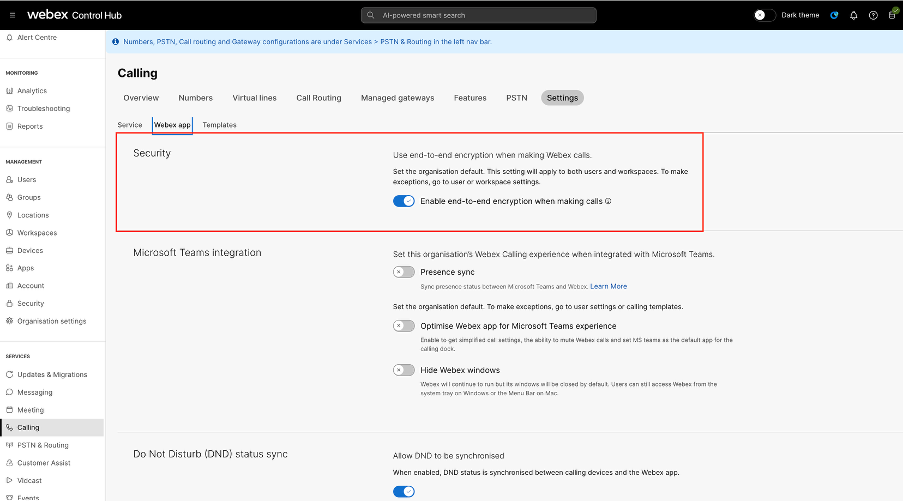Click the search magnifier icon
The image size is (904, 502).
371,16
